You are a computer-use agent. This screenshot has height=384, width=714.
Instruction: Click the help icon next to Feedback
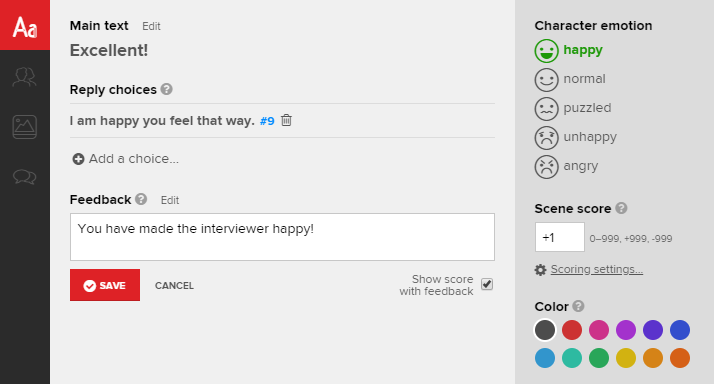point(141,199)
